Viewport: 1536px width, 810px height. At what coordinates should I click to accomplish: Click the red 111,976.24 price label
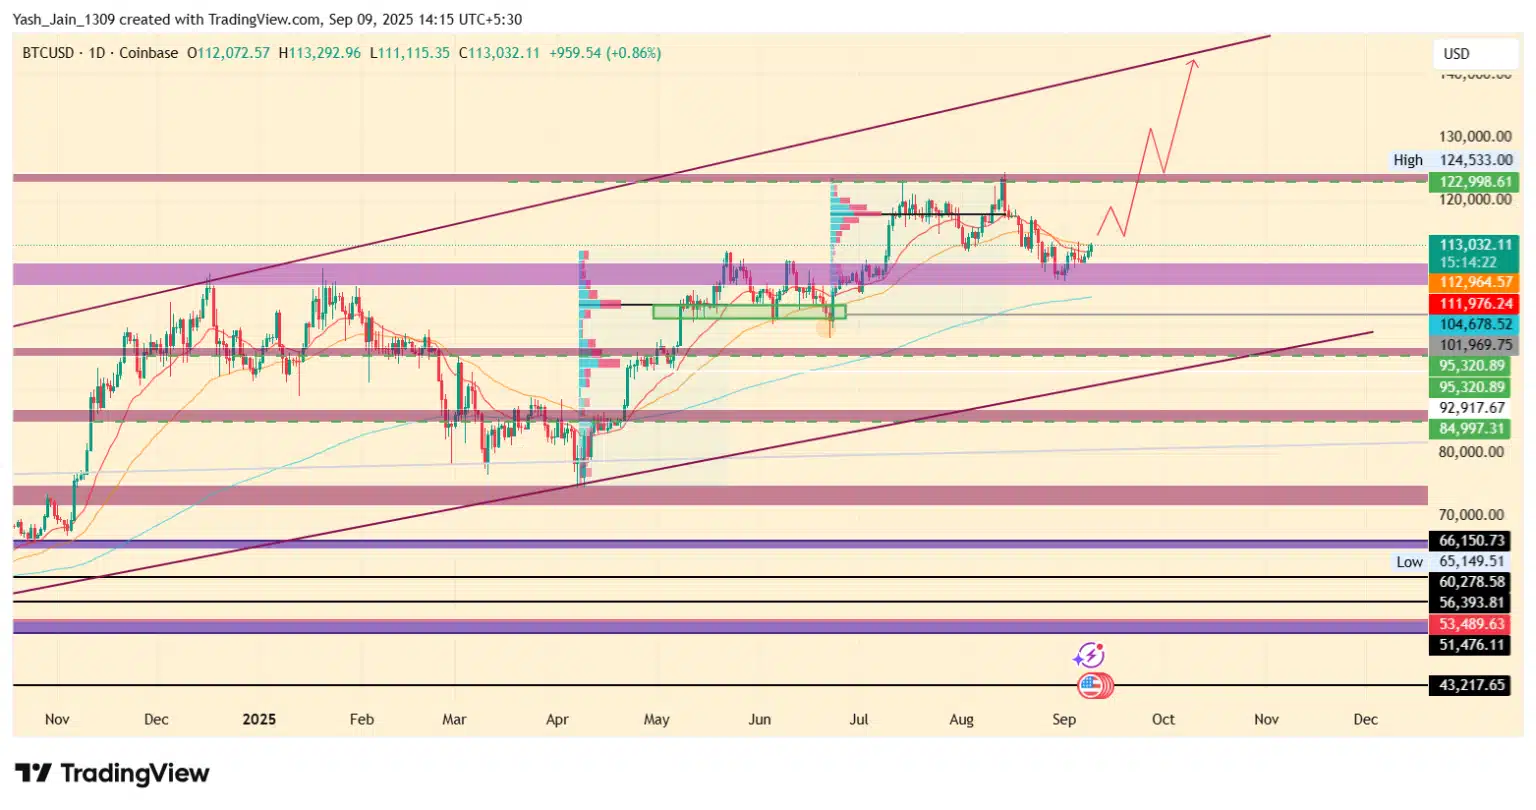click(x=1474, y=304)
